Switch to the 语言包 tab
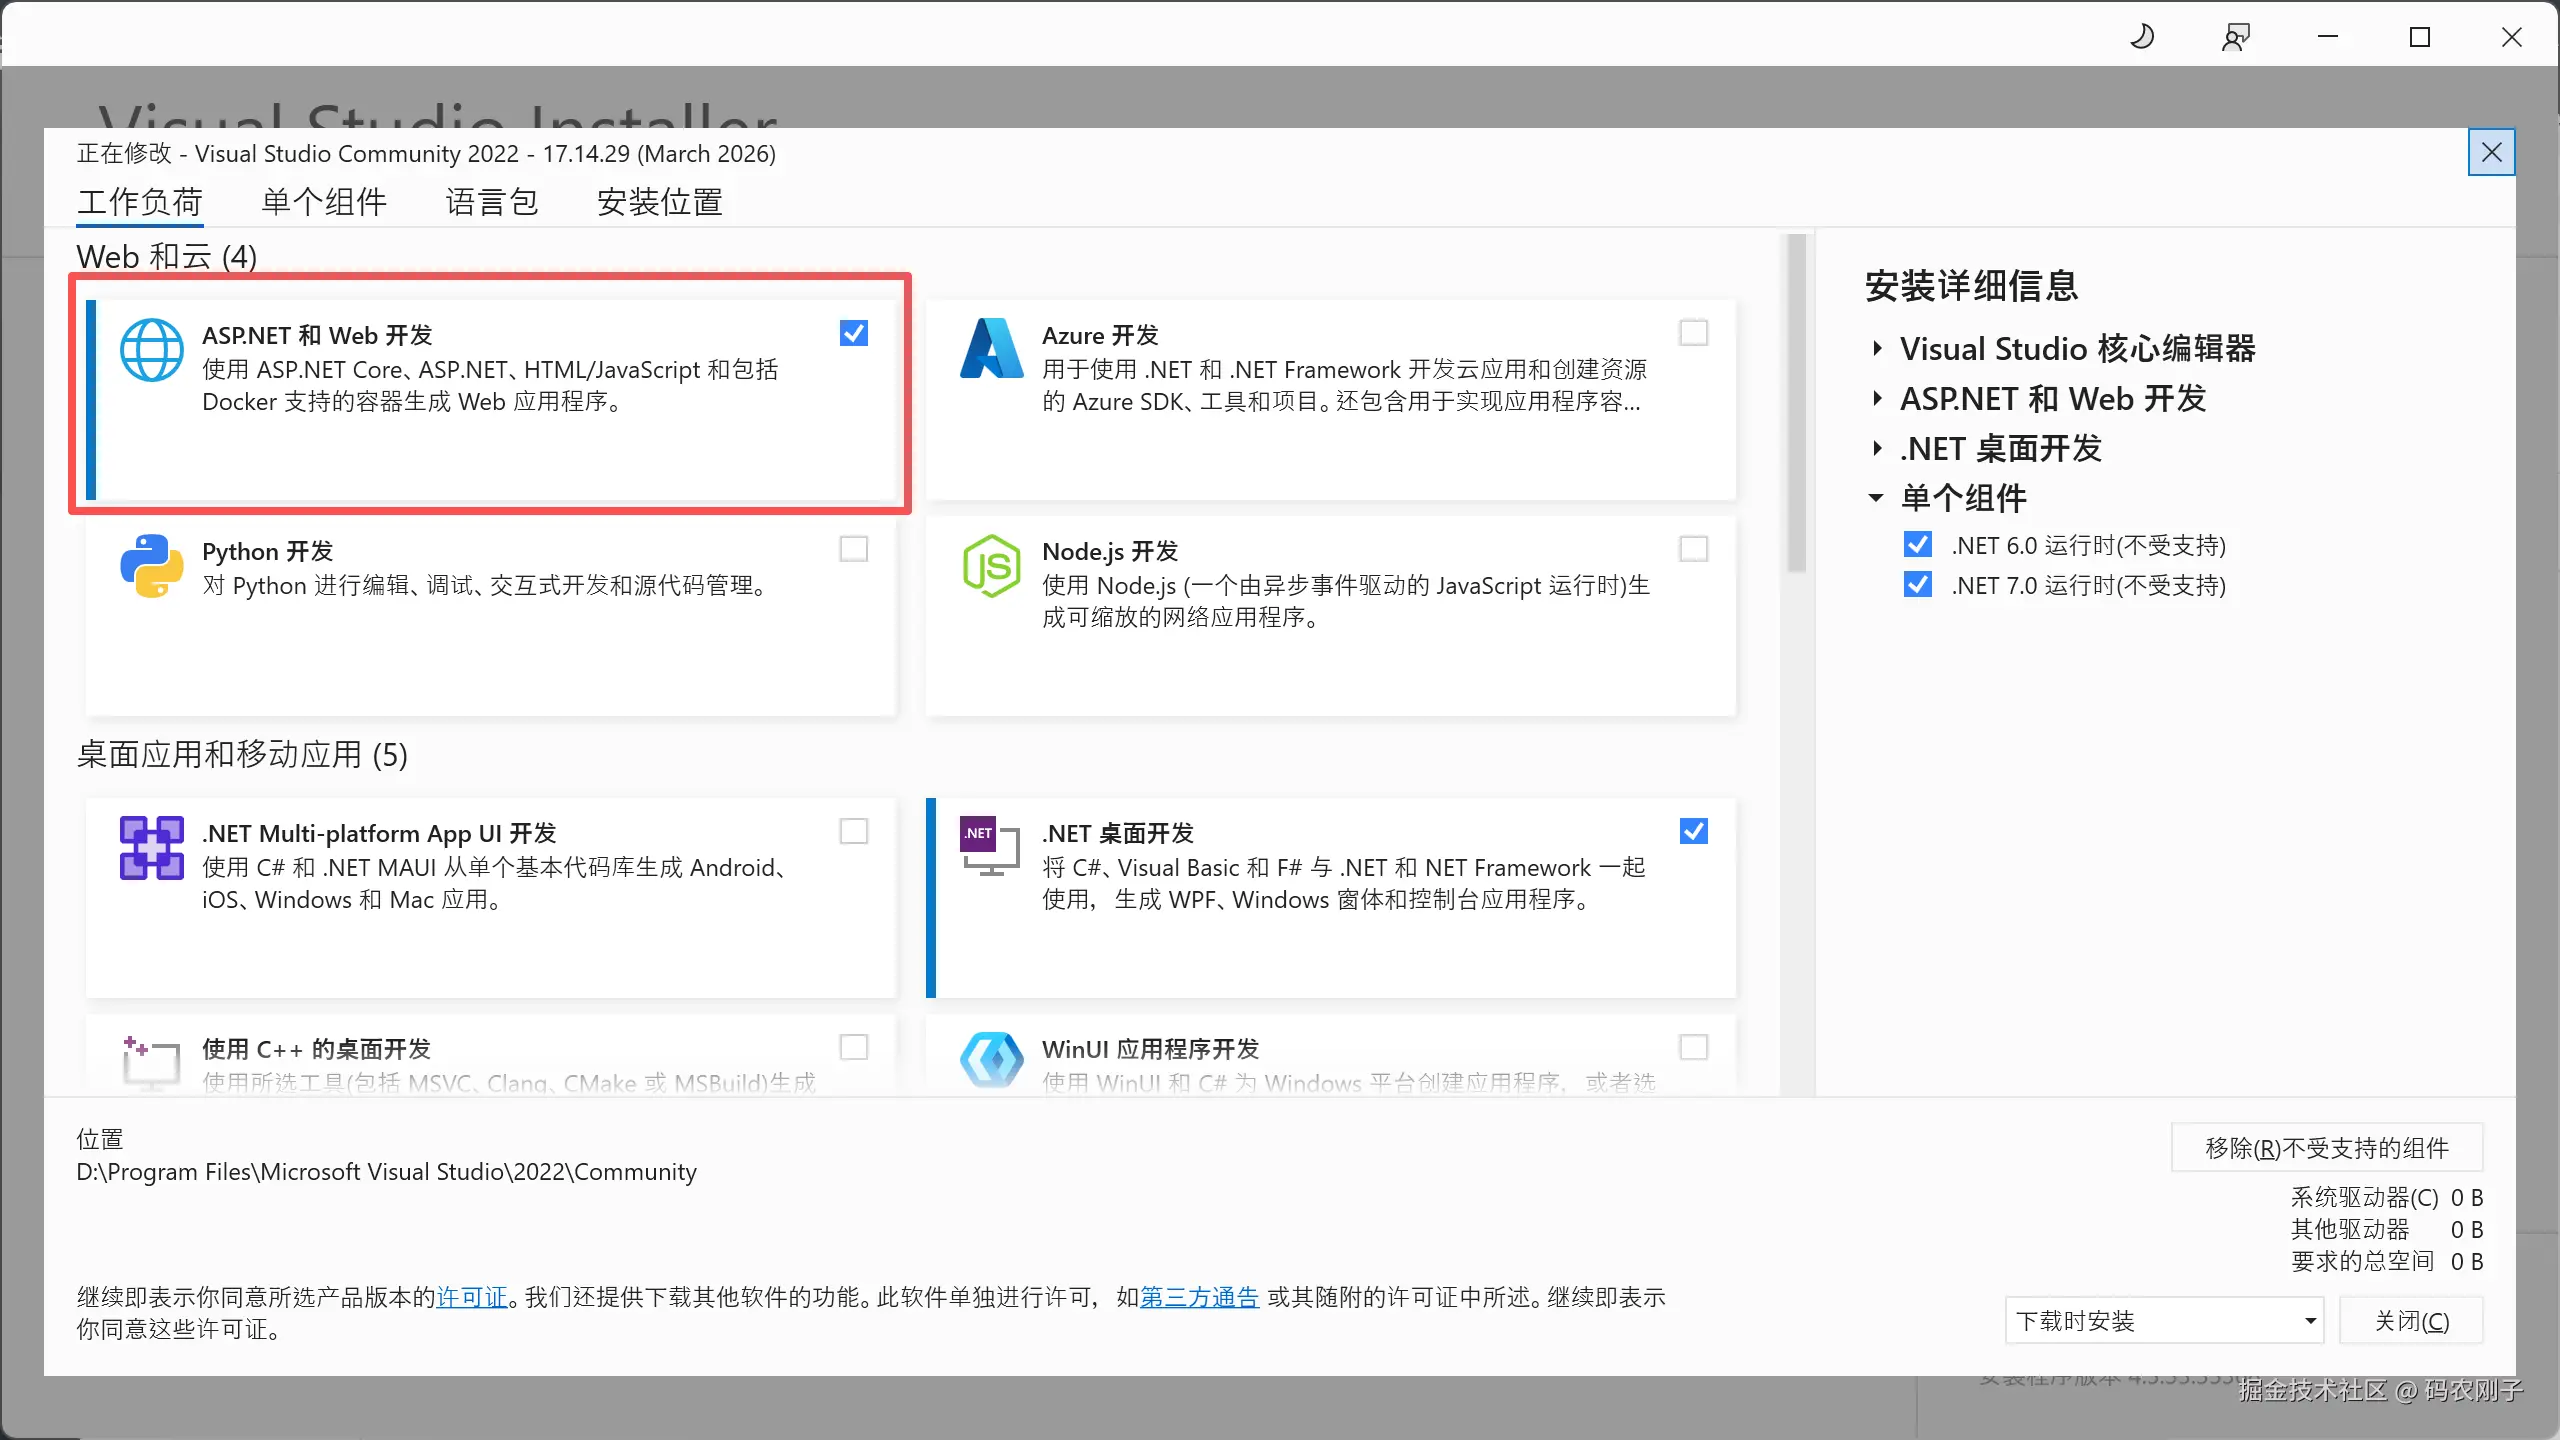The height and width of the screenshot is (1440, 2560). (492, 202)
